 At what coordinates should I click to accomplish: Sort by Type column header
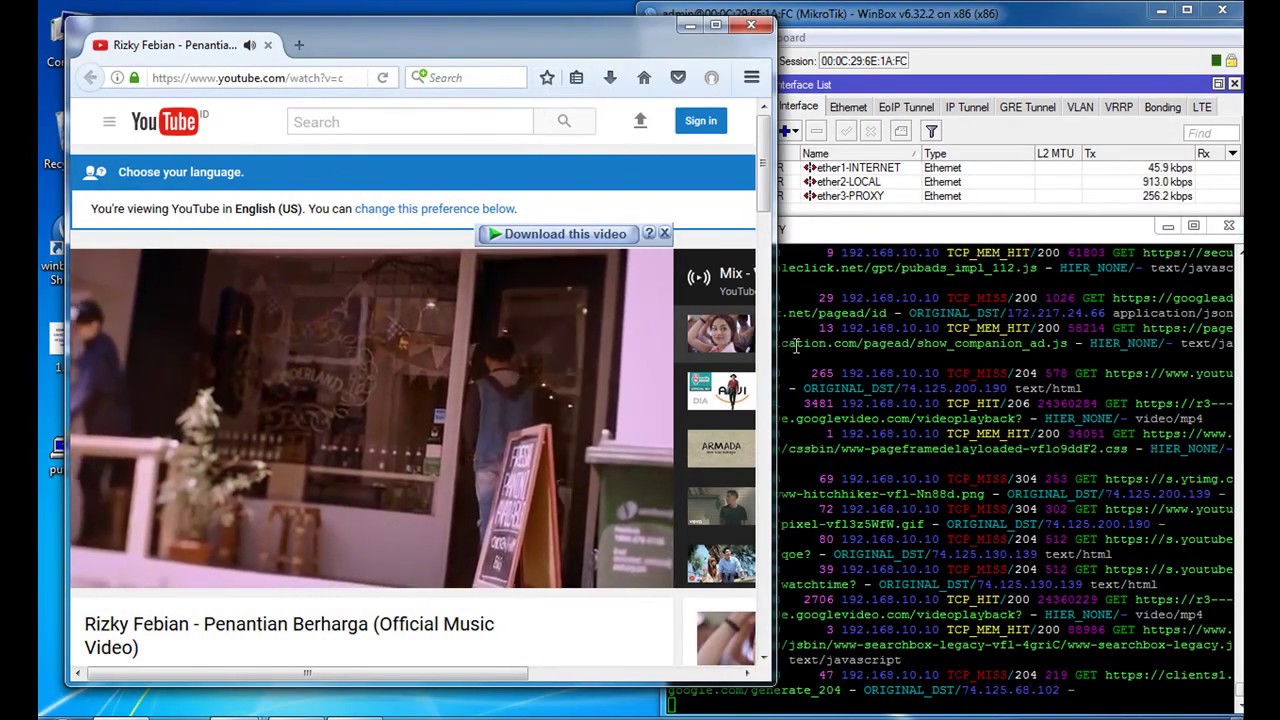pos(978,153)
